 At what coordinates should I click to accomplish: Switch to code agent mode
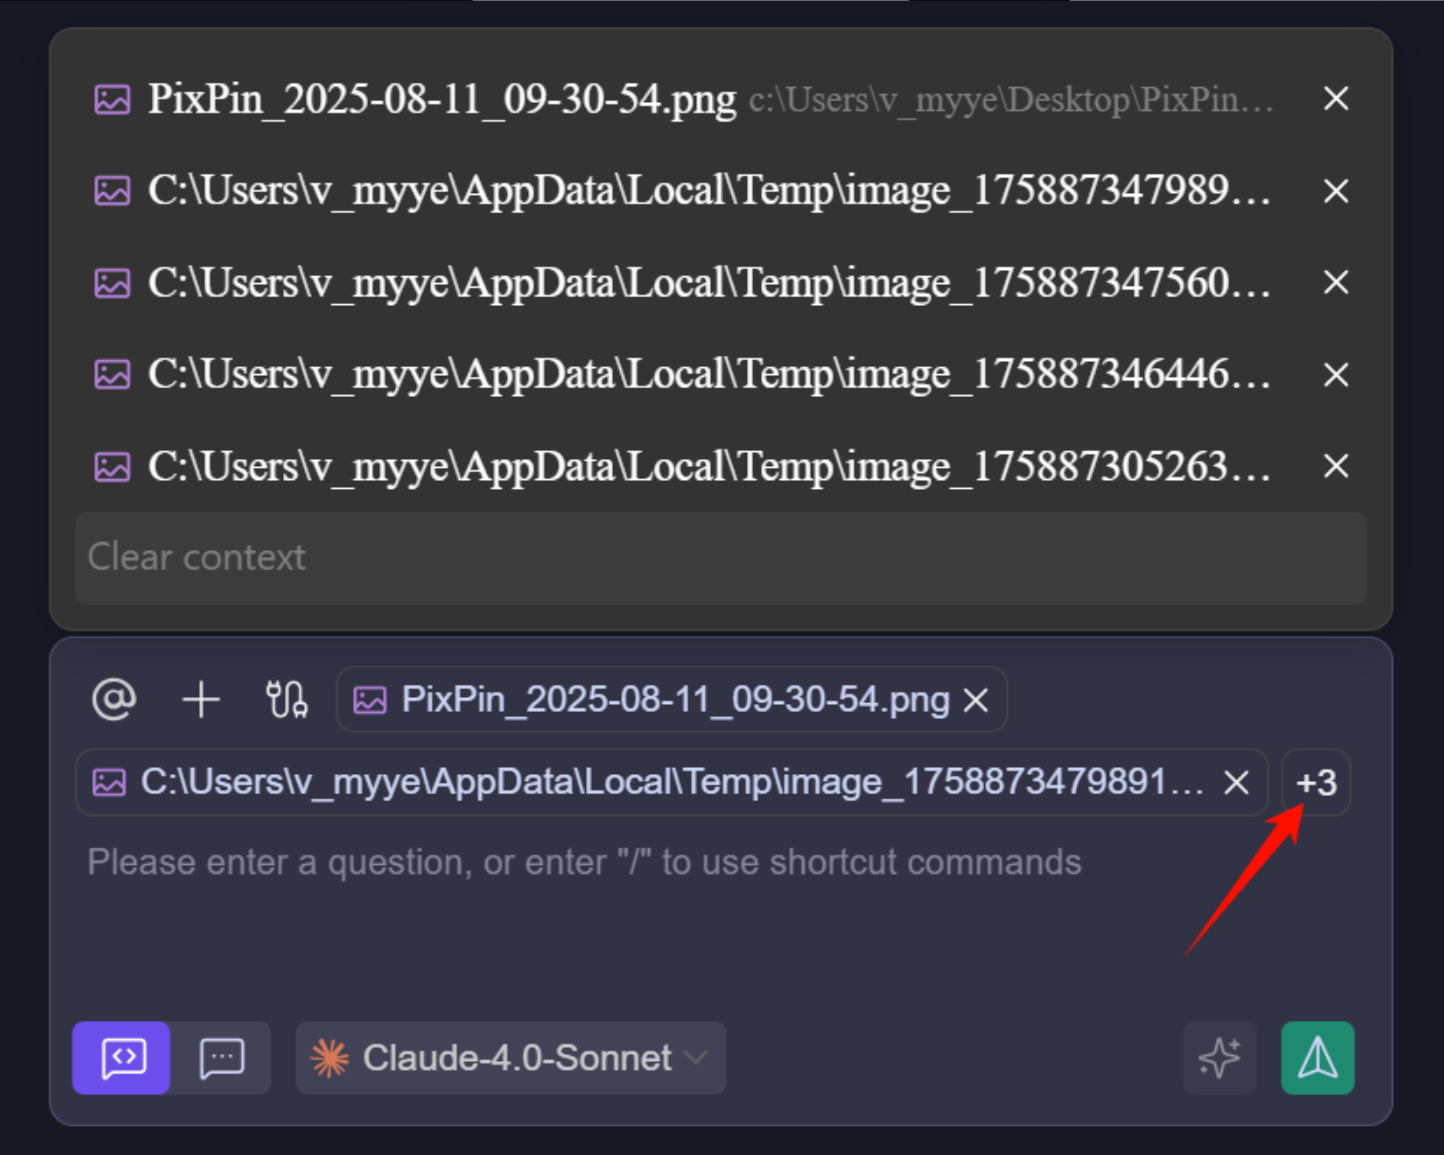[x=122, y=1058]
